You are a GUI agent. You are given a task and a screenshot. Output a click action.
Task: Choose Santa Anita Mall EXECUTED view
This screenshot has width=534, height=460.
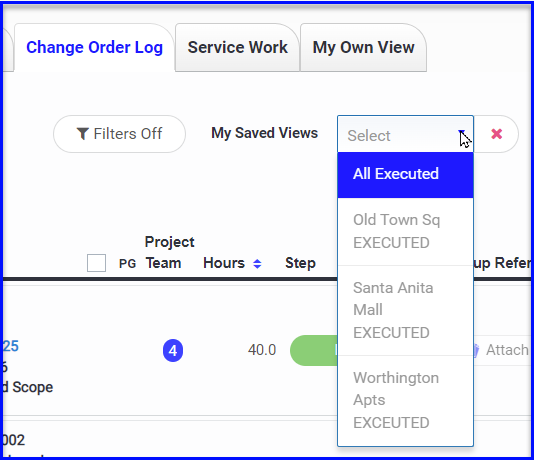(405, 311)
